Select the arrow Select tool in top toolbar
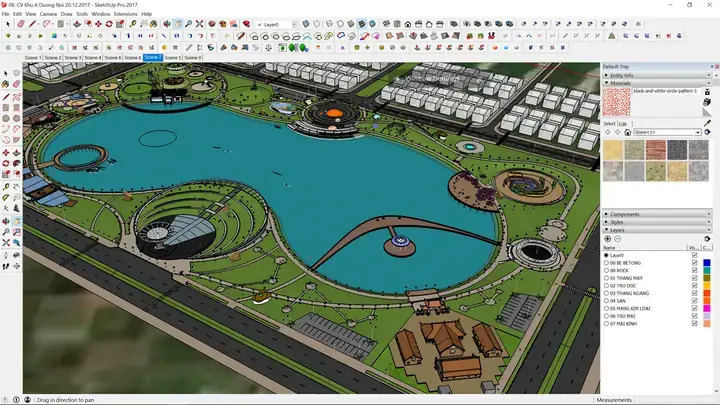This screenshot has height=405, width=720. [x=7, y=24]
